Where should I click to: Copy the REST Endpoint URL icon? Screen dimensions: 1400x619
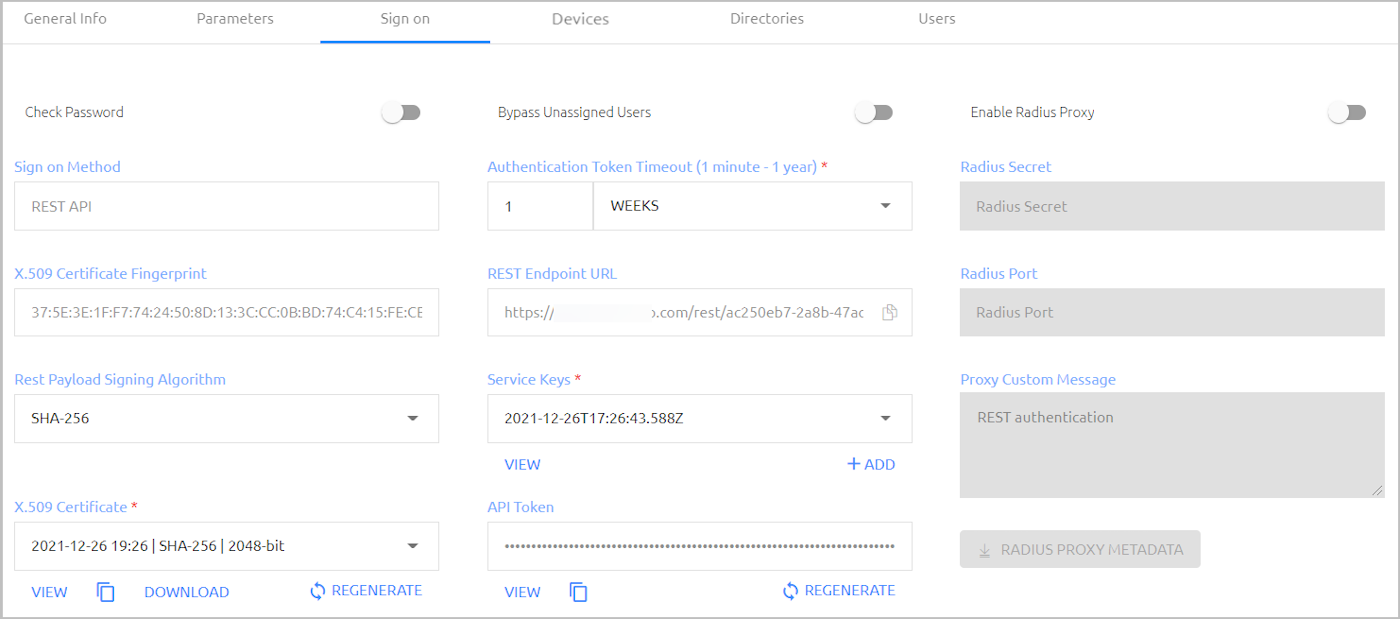click(x=889, y=312)
